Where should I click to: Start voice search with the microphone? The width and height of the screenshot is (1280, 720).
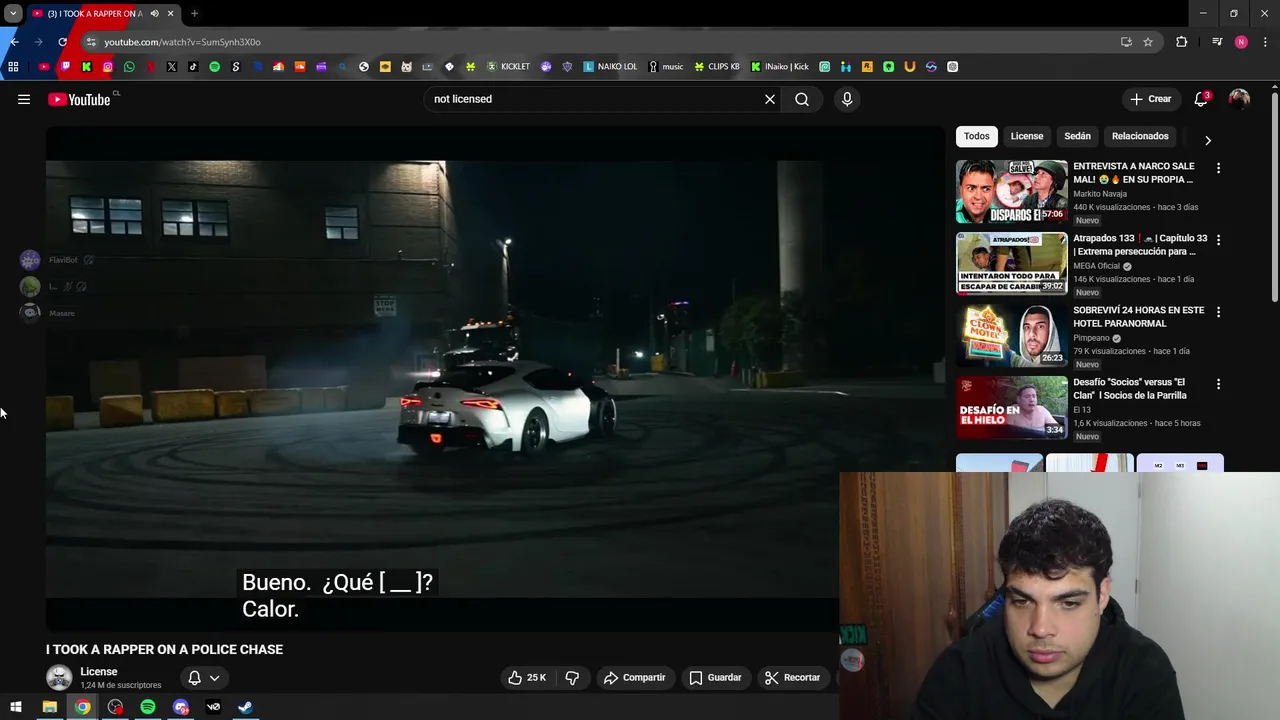click(x=847, y=99)
